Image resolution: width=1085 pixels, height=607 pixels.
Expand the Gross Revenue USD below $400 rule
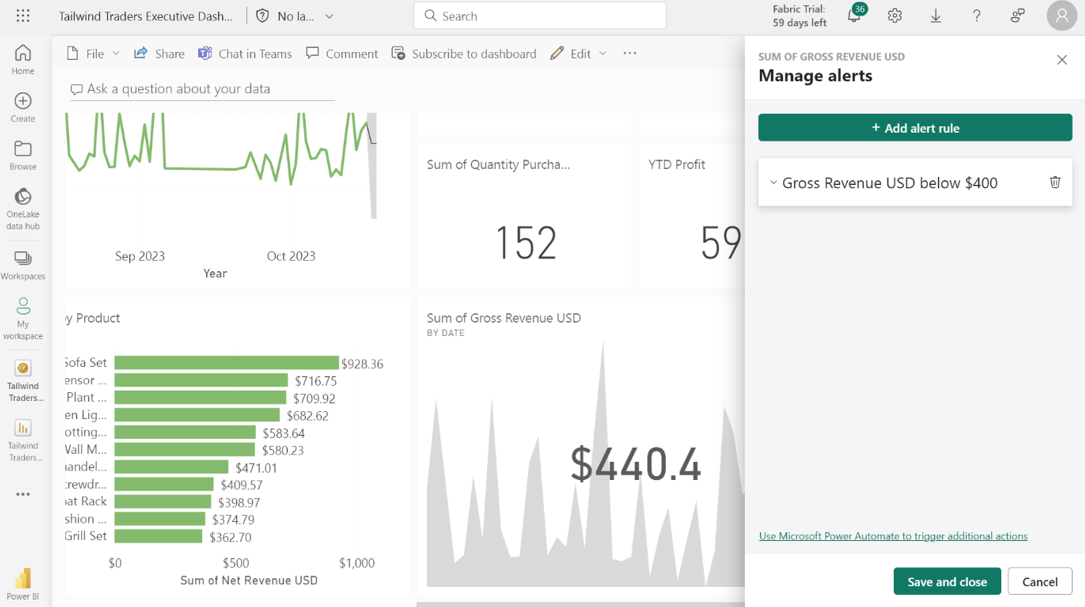pos(773,183)
